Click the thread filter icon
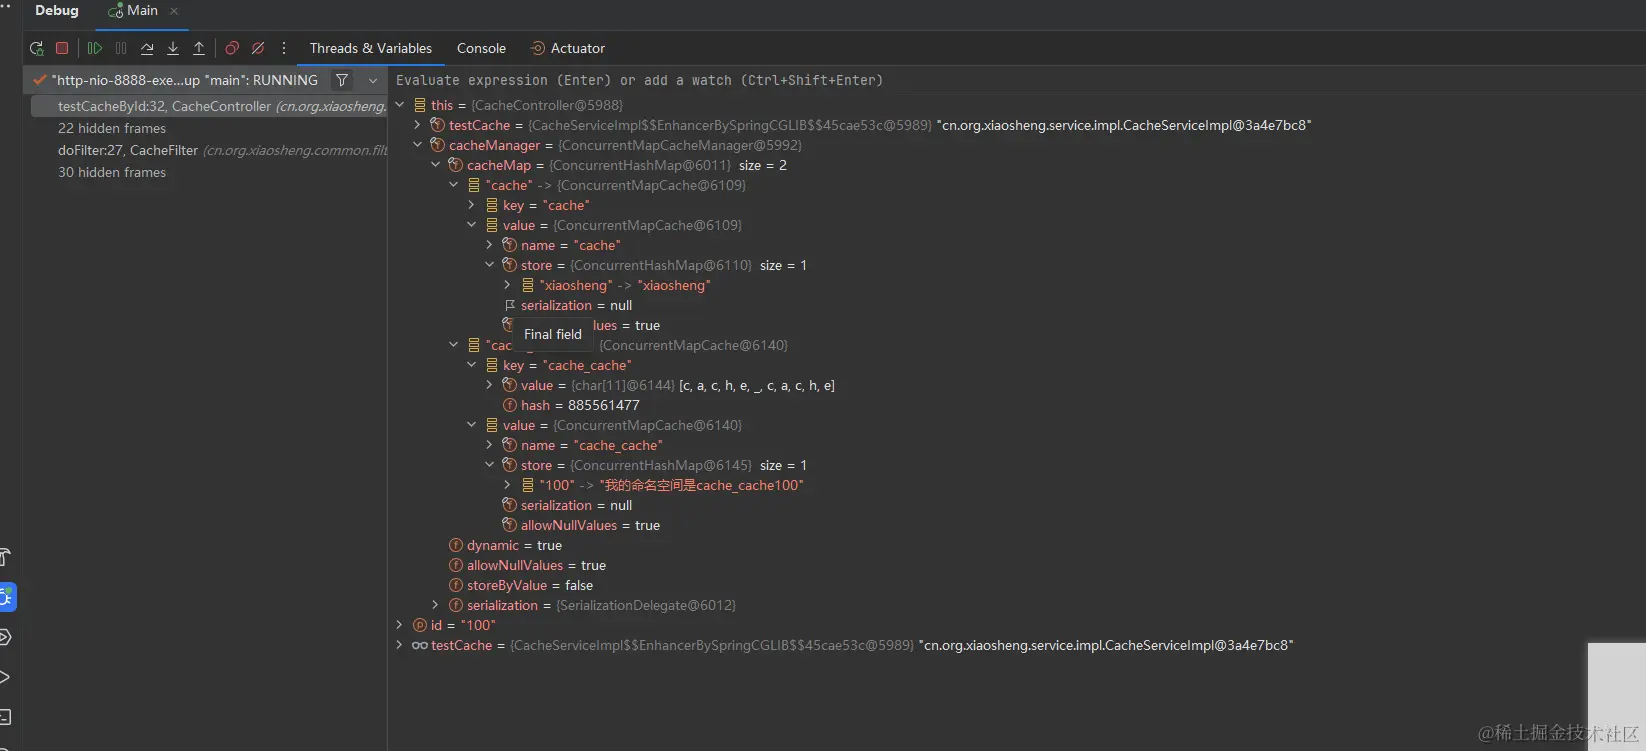 click(342, 80)
